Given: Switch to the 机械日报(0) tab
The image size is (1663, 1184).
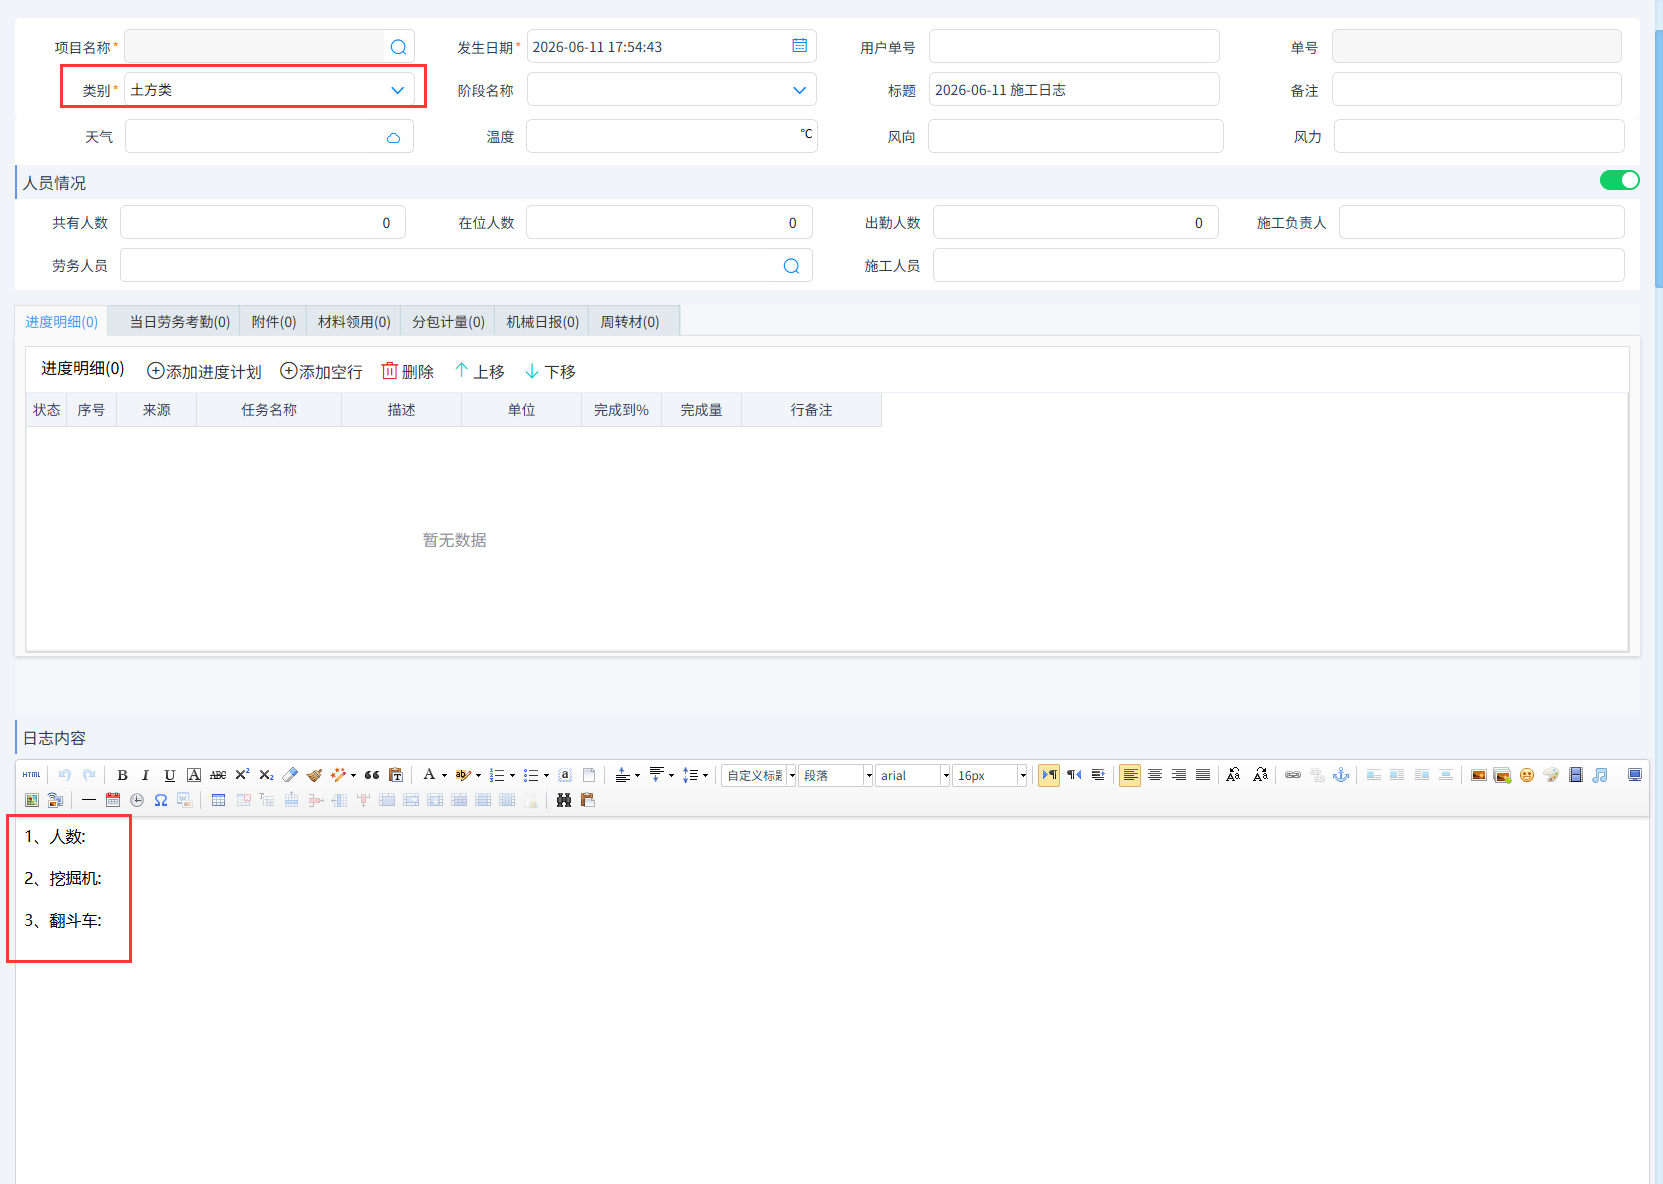Looking at the screenshot, I should [x=542, y=322].
